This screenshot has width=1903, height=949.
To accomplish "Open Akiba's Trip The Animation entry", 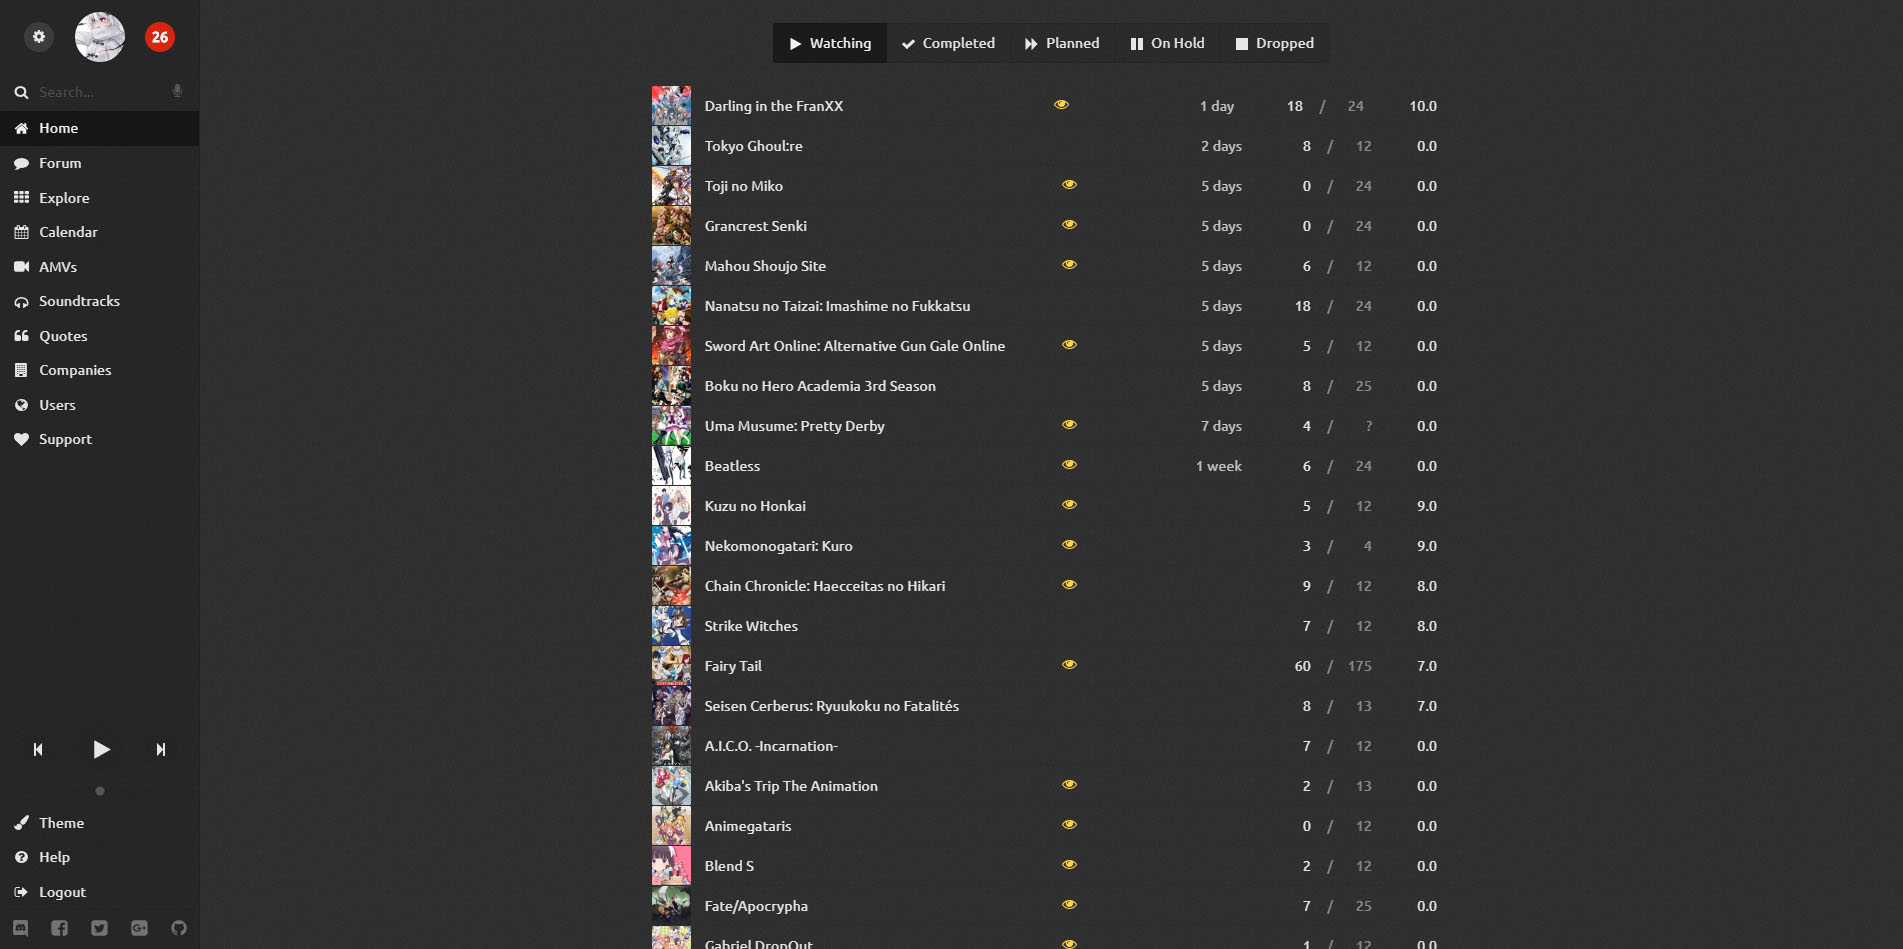I will pyautogui.click(x=791, y=786).
